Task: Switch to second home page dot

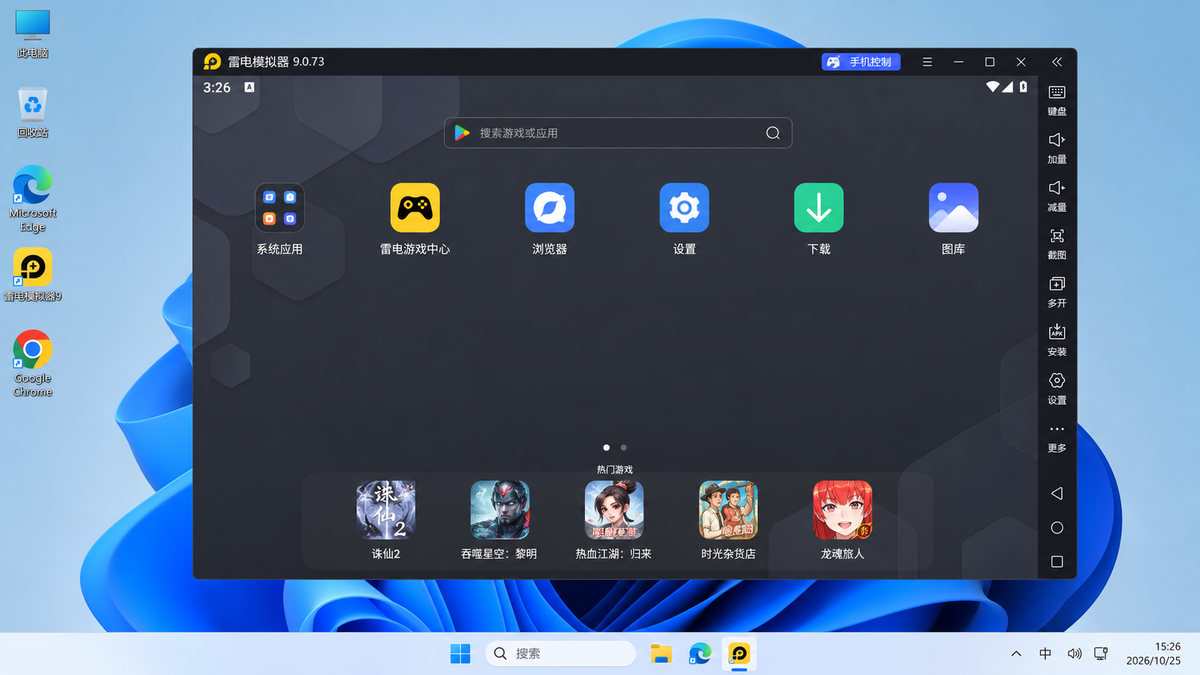Action: [624, 448]
